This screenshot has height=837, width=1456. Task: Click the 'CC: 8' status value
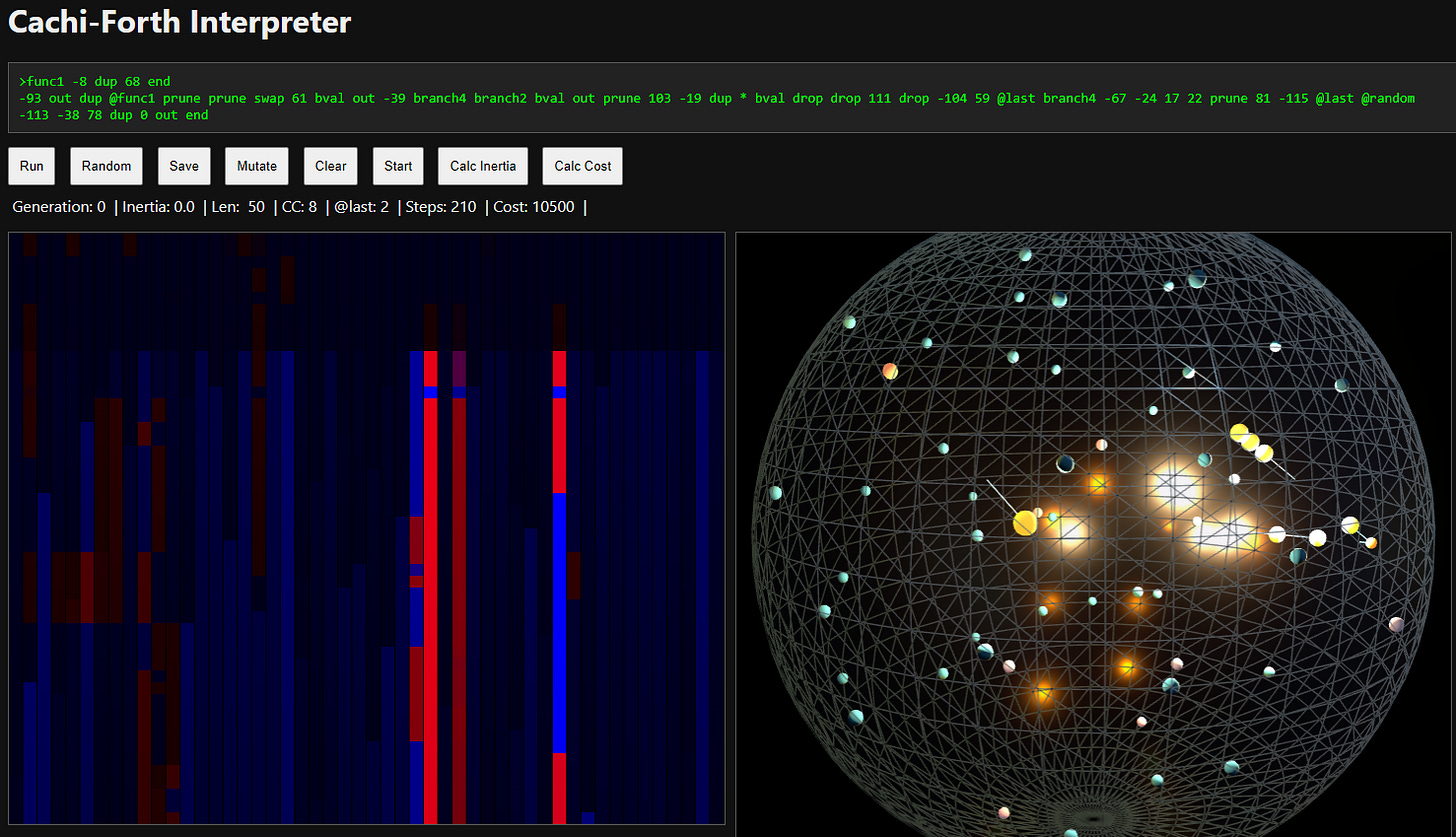coord(299,207)
